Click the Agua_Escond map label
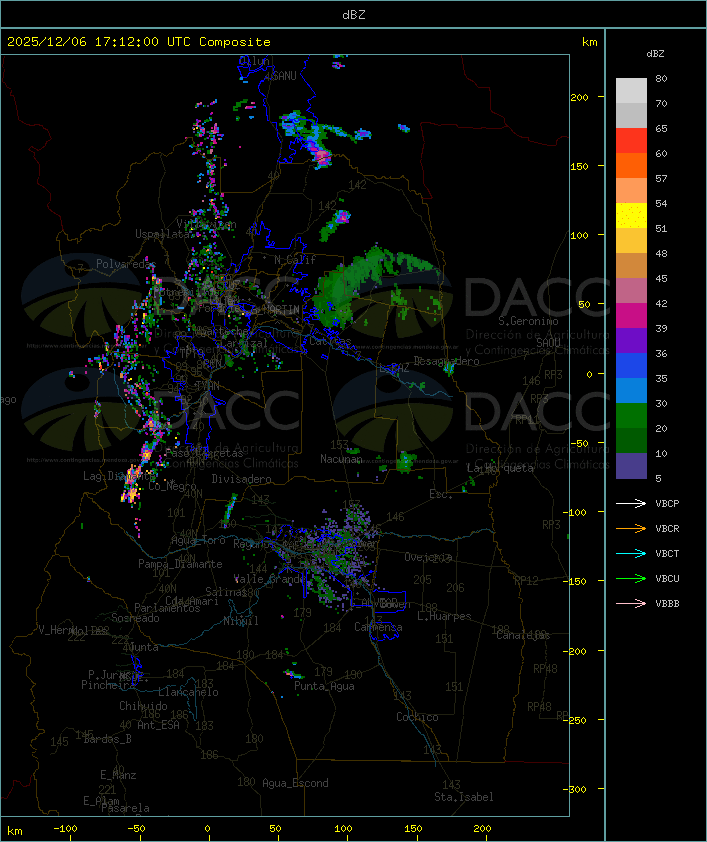The image size is (707, 842). pos(295,783)
